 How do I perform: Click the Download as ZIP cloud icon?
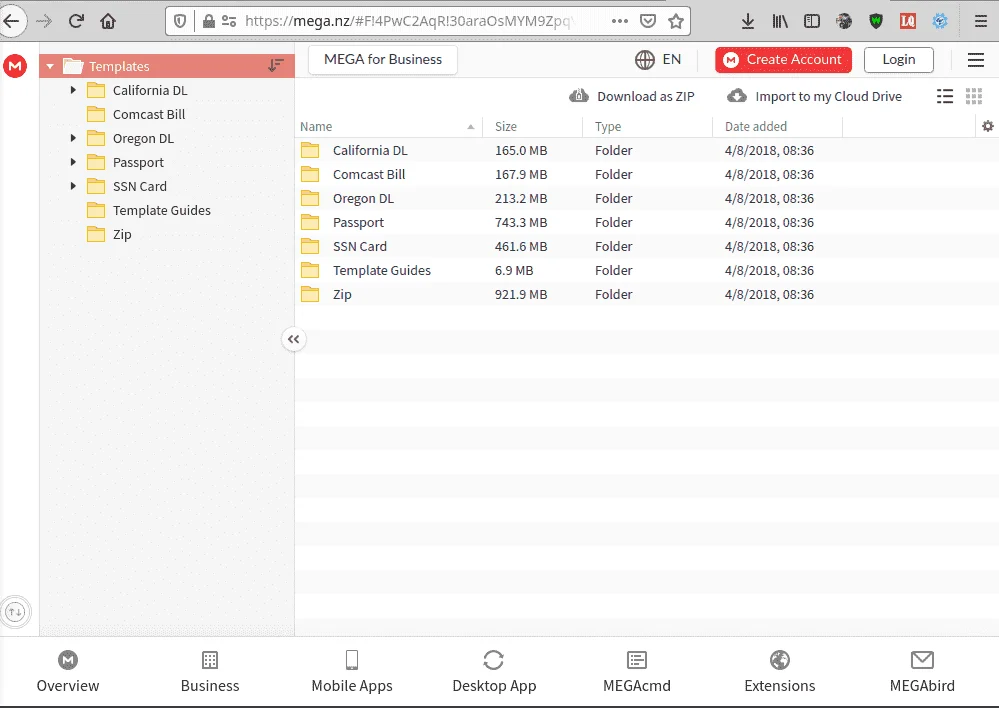coord(579,96)
